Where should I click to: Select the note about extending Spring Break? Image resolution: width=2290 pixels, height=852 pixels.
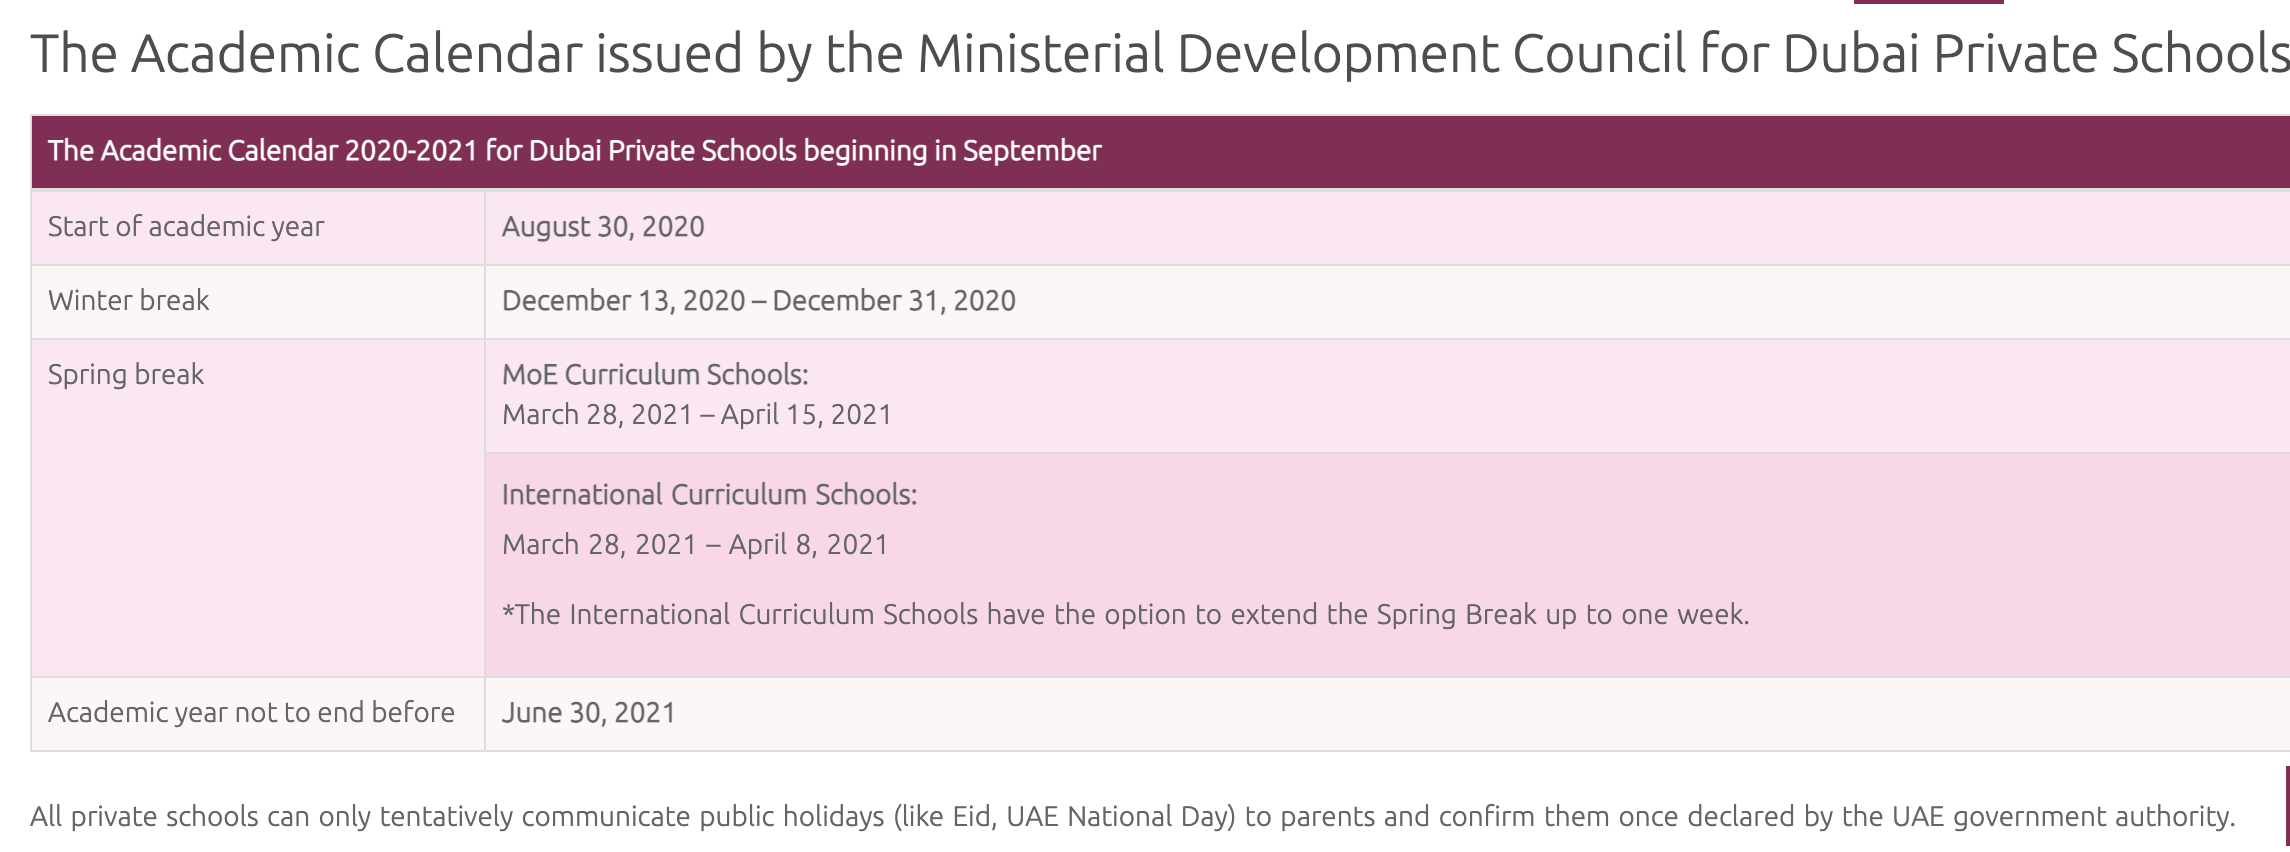(x=1126, y=615)
